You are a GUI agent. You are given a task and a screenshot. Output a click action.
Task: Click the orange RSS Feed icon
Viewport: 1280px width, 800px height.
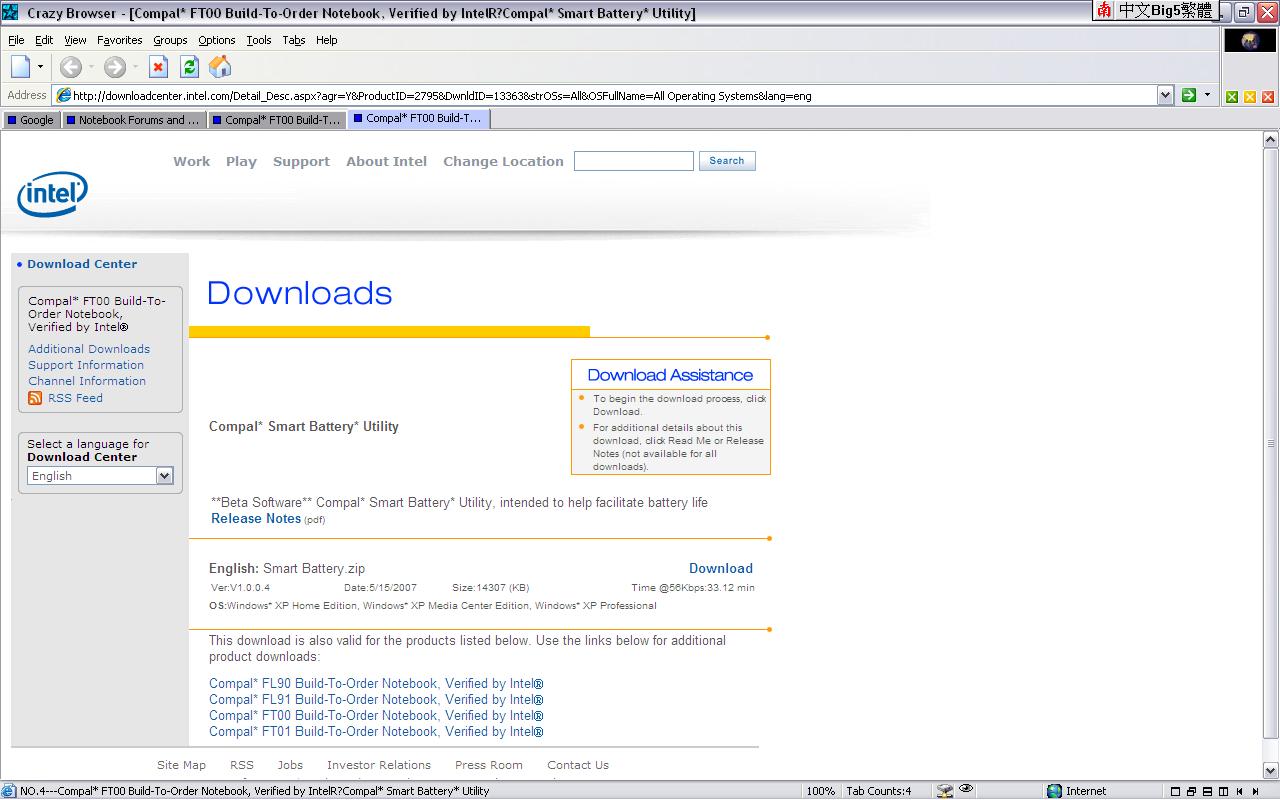(x=35, y=398)
